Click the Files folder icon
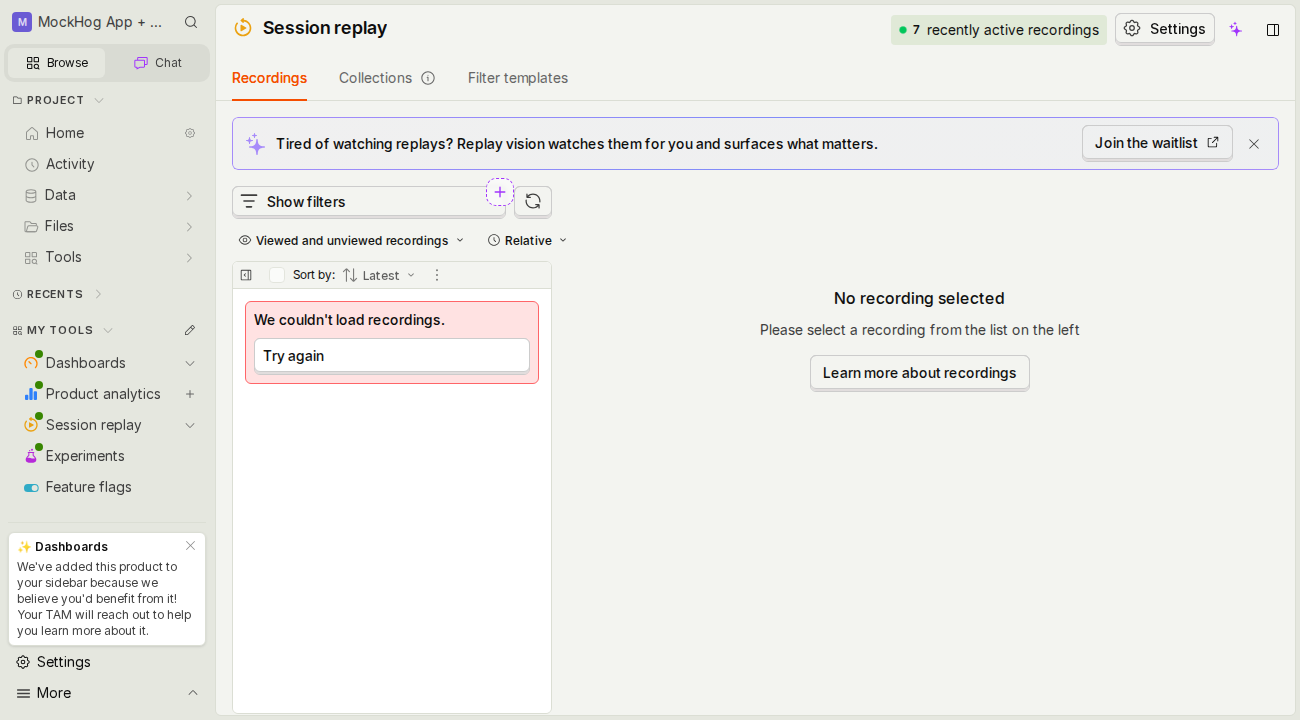This screenshot has height=720, width=1300. pos(32,226)
